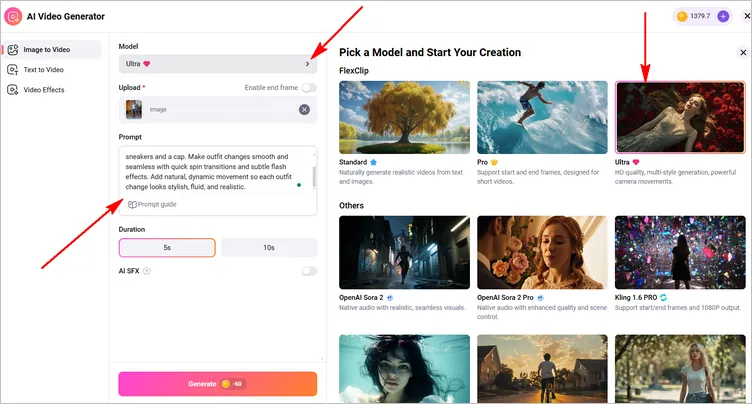Click the Generate button
Viewport: 752px width, 404px height.
coord(218,384)
